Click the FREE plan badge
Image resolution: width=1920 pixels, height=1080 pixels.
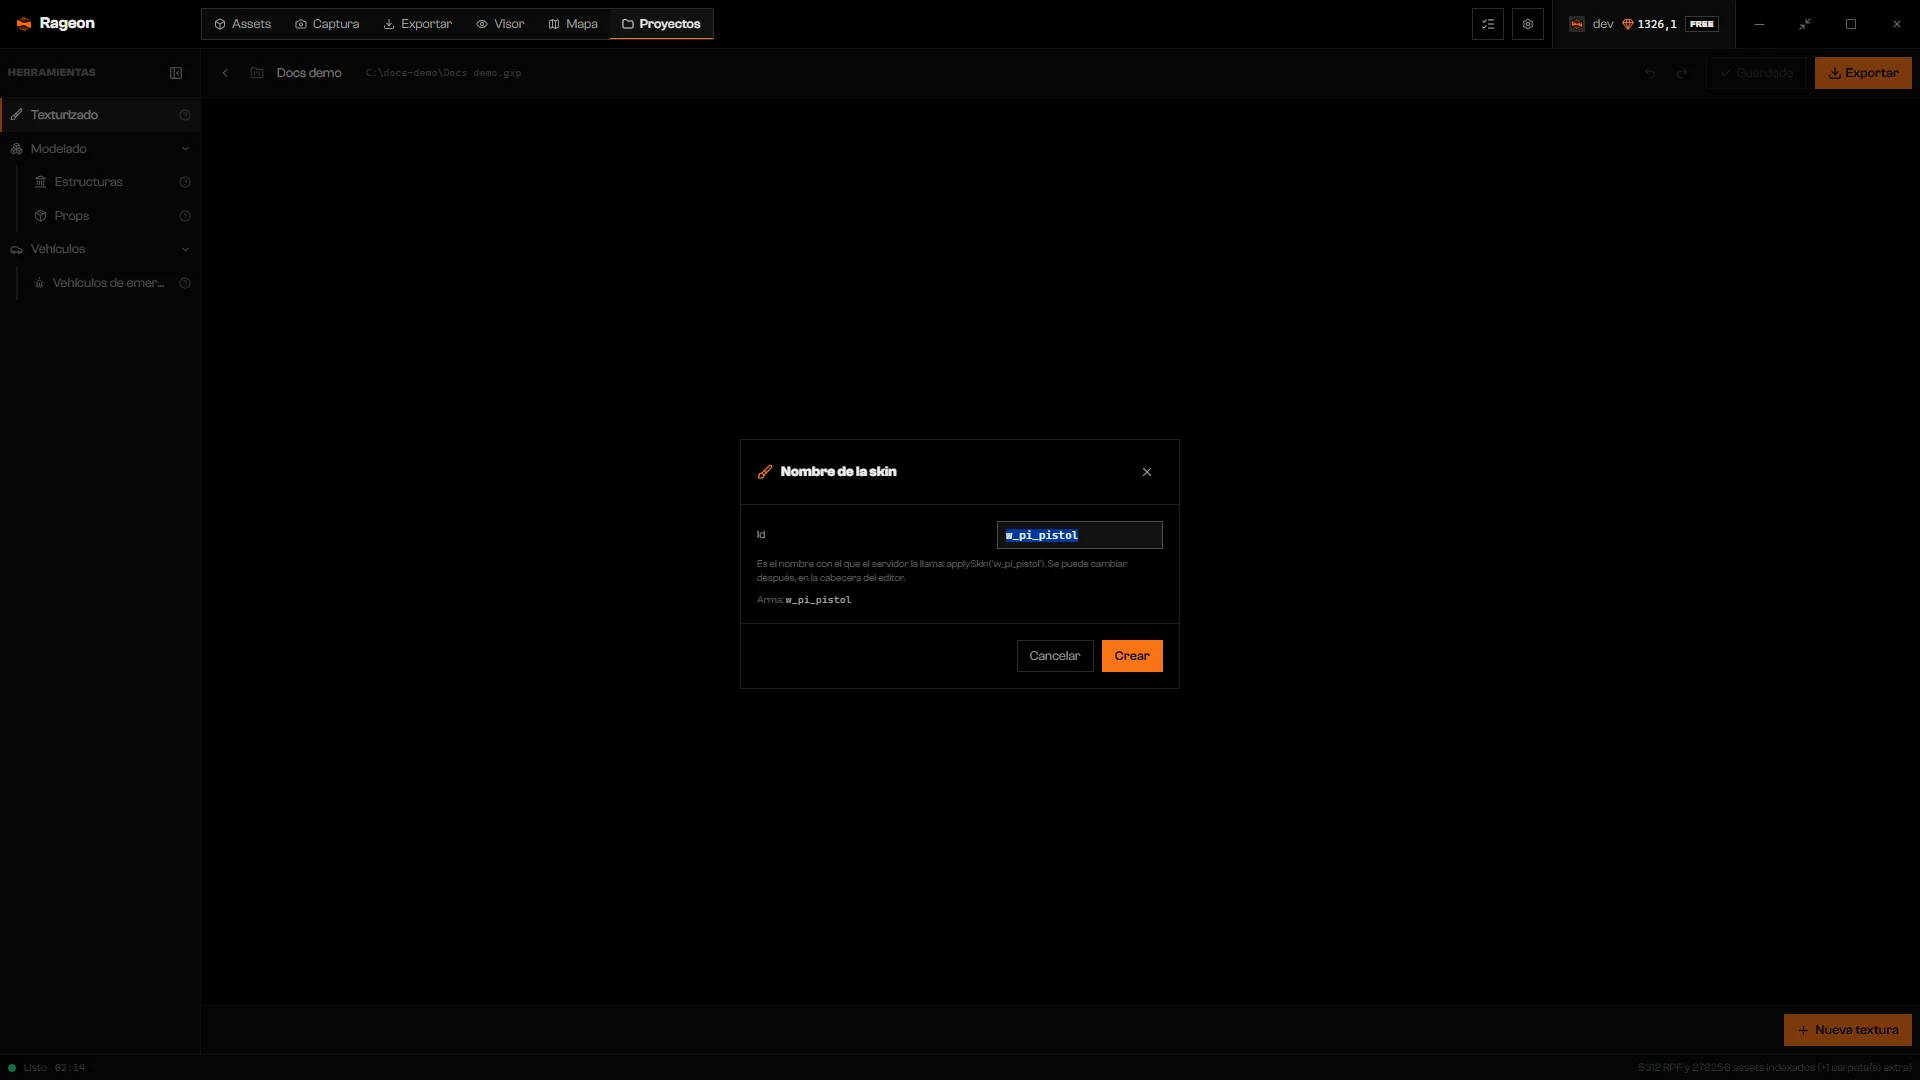click(1702, 24)
